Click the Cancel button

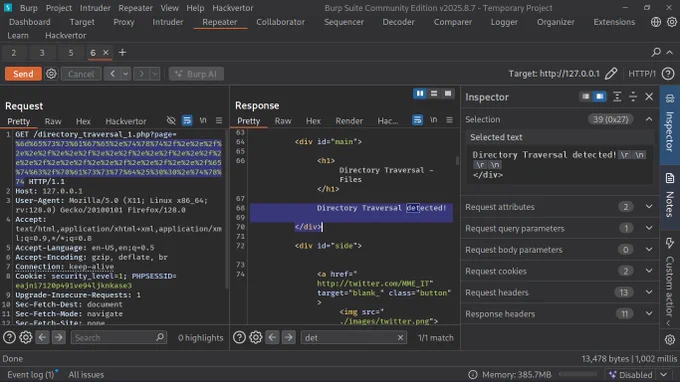click(x=81, y=74)
